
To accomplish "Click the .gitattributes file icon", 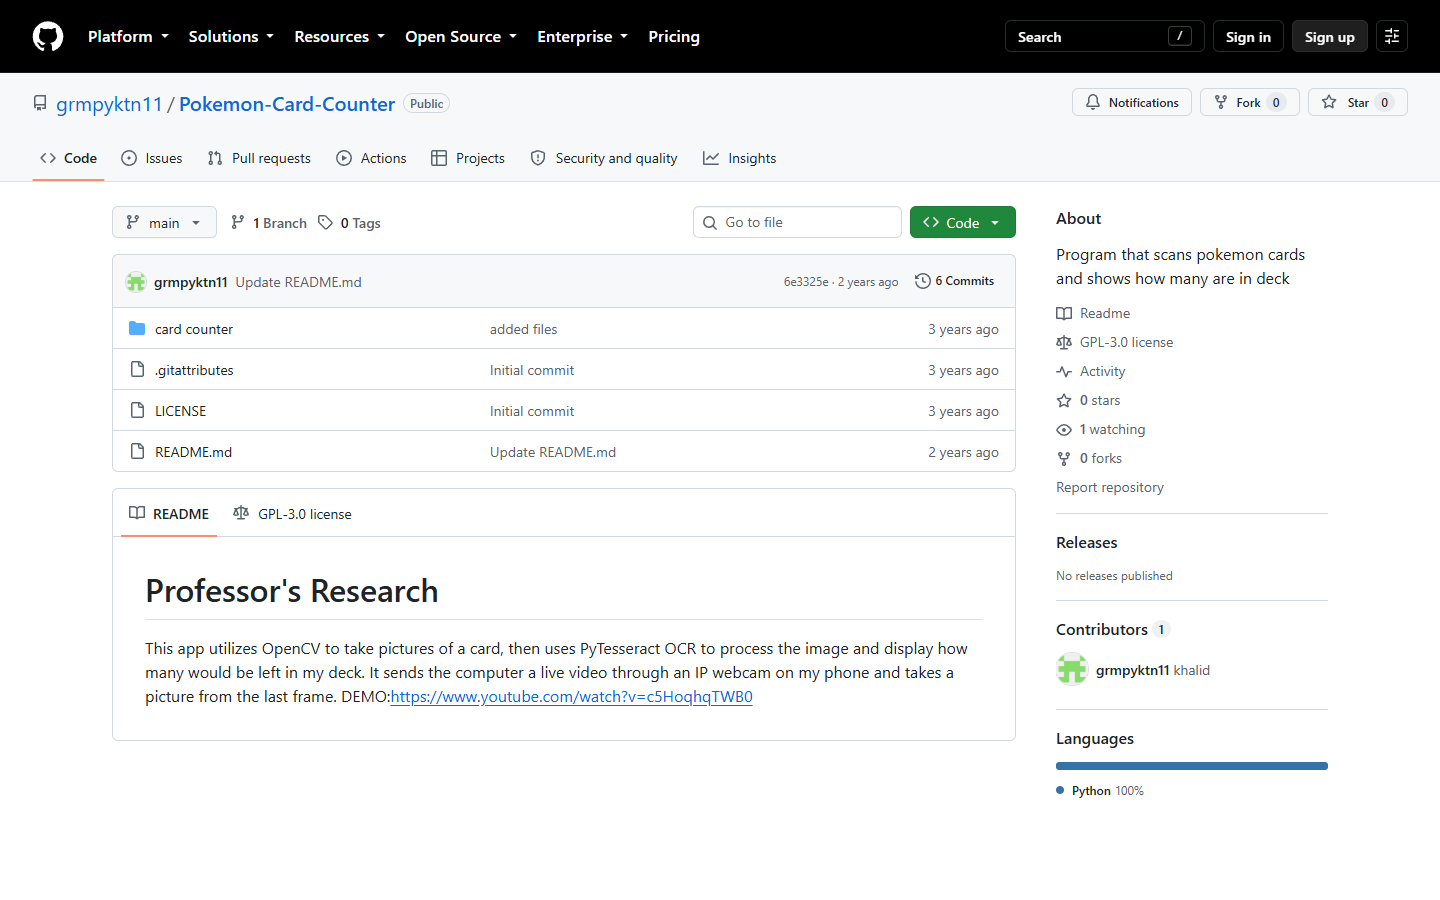I will click(137, 370).
